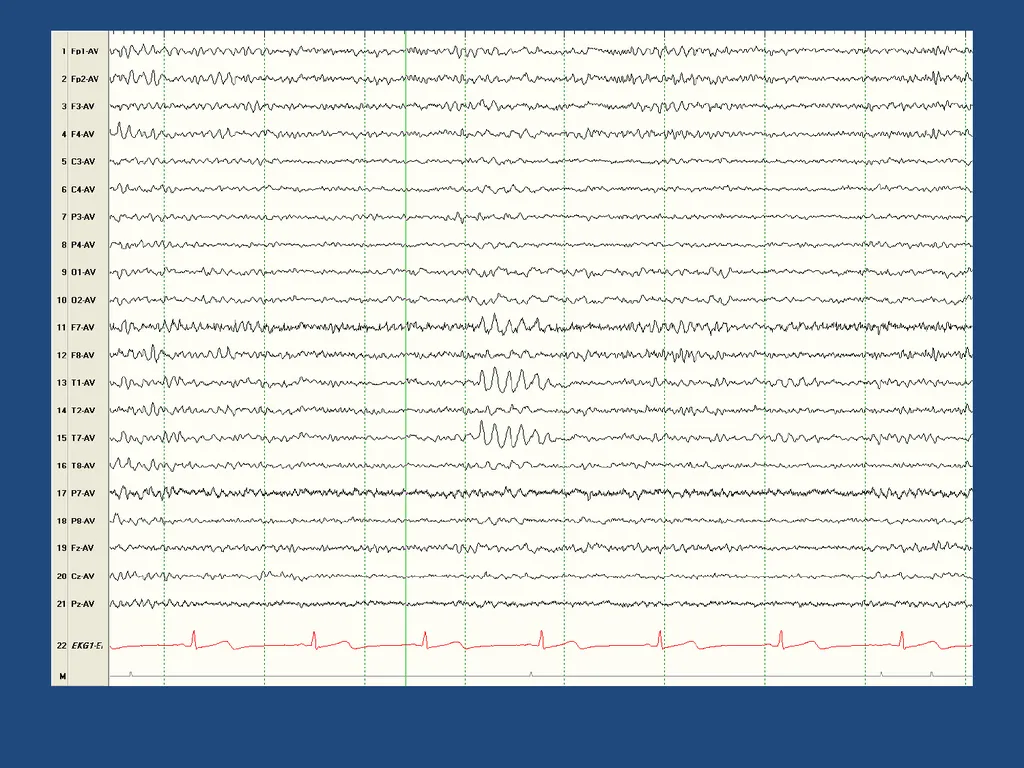Click the first red EKG QRS spike
This screenshot has height=768, width=1024.
pos(194,639)
